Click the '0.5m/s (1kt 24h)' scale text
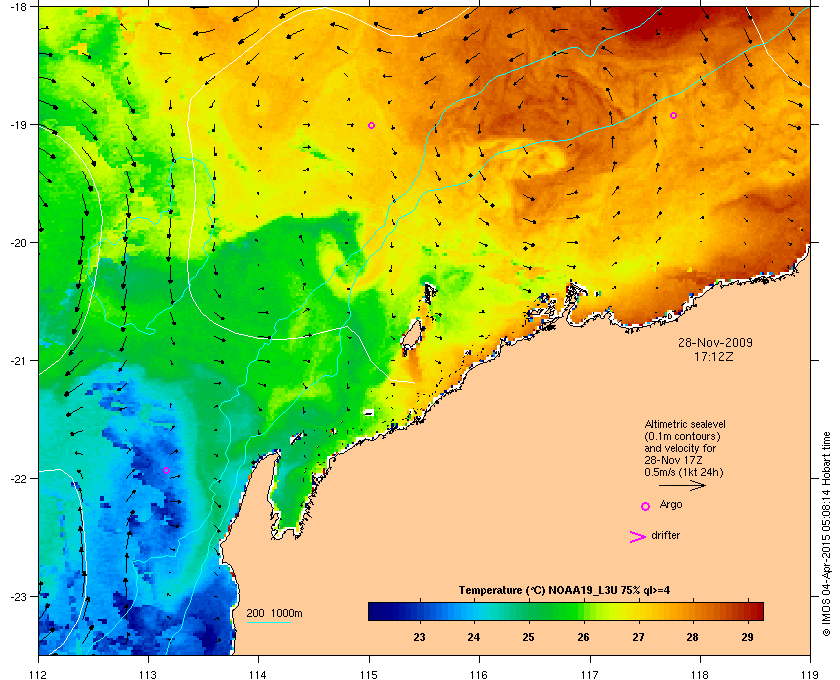Viewport: 840px width, 680px height. coord(684,472)
